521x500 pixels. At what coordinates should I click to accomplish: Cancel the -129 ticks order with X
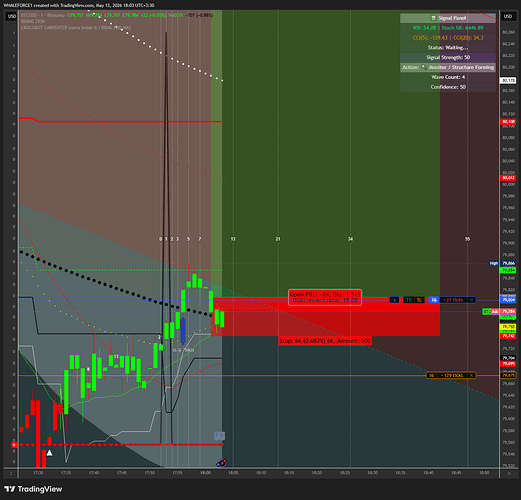point(472,375)
